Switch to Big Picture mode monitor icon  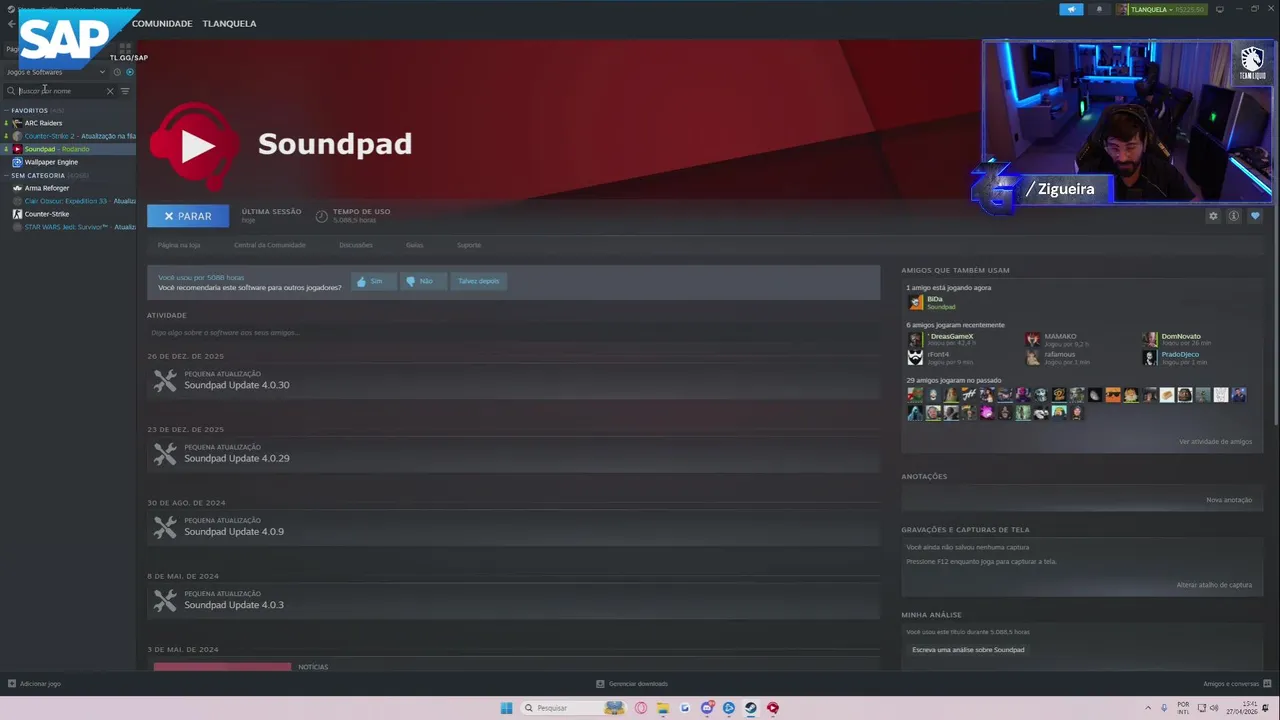pyautogui.click(x=1219, y=9)
